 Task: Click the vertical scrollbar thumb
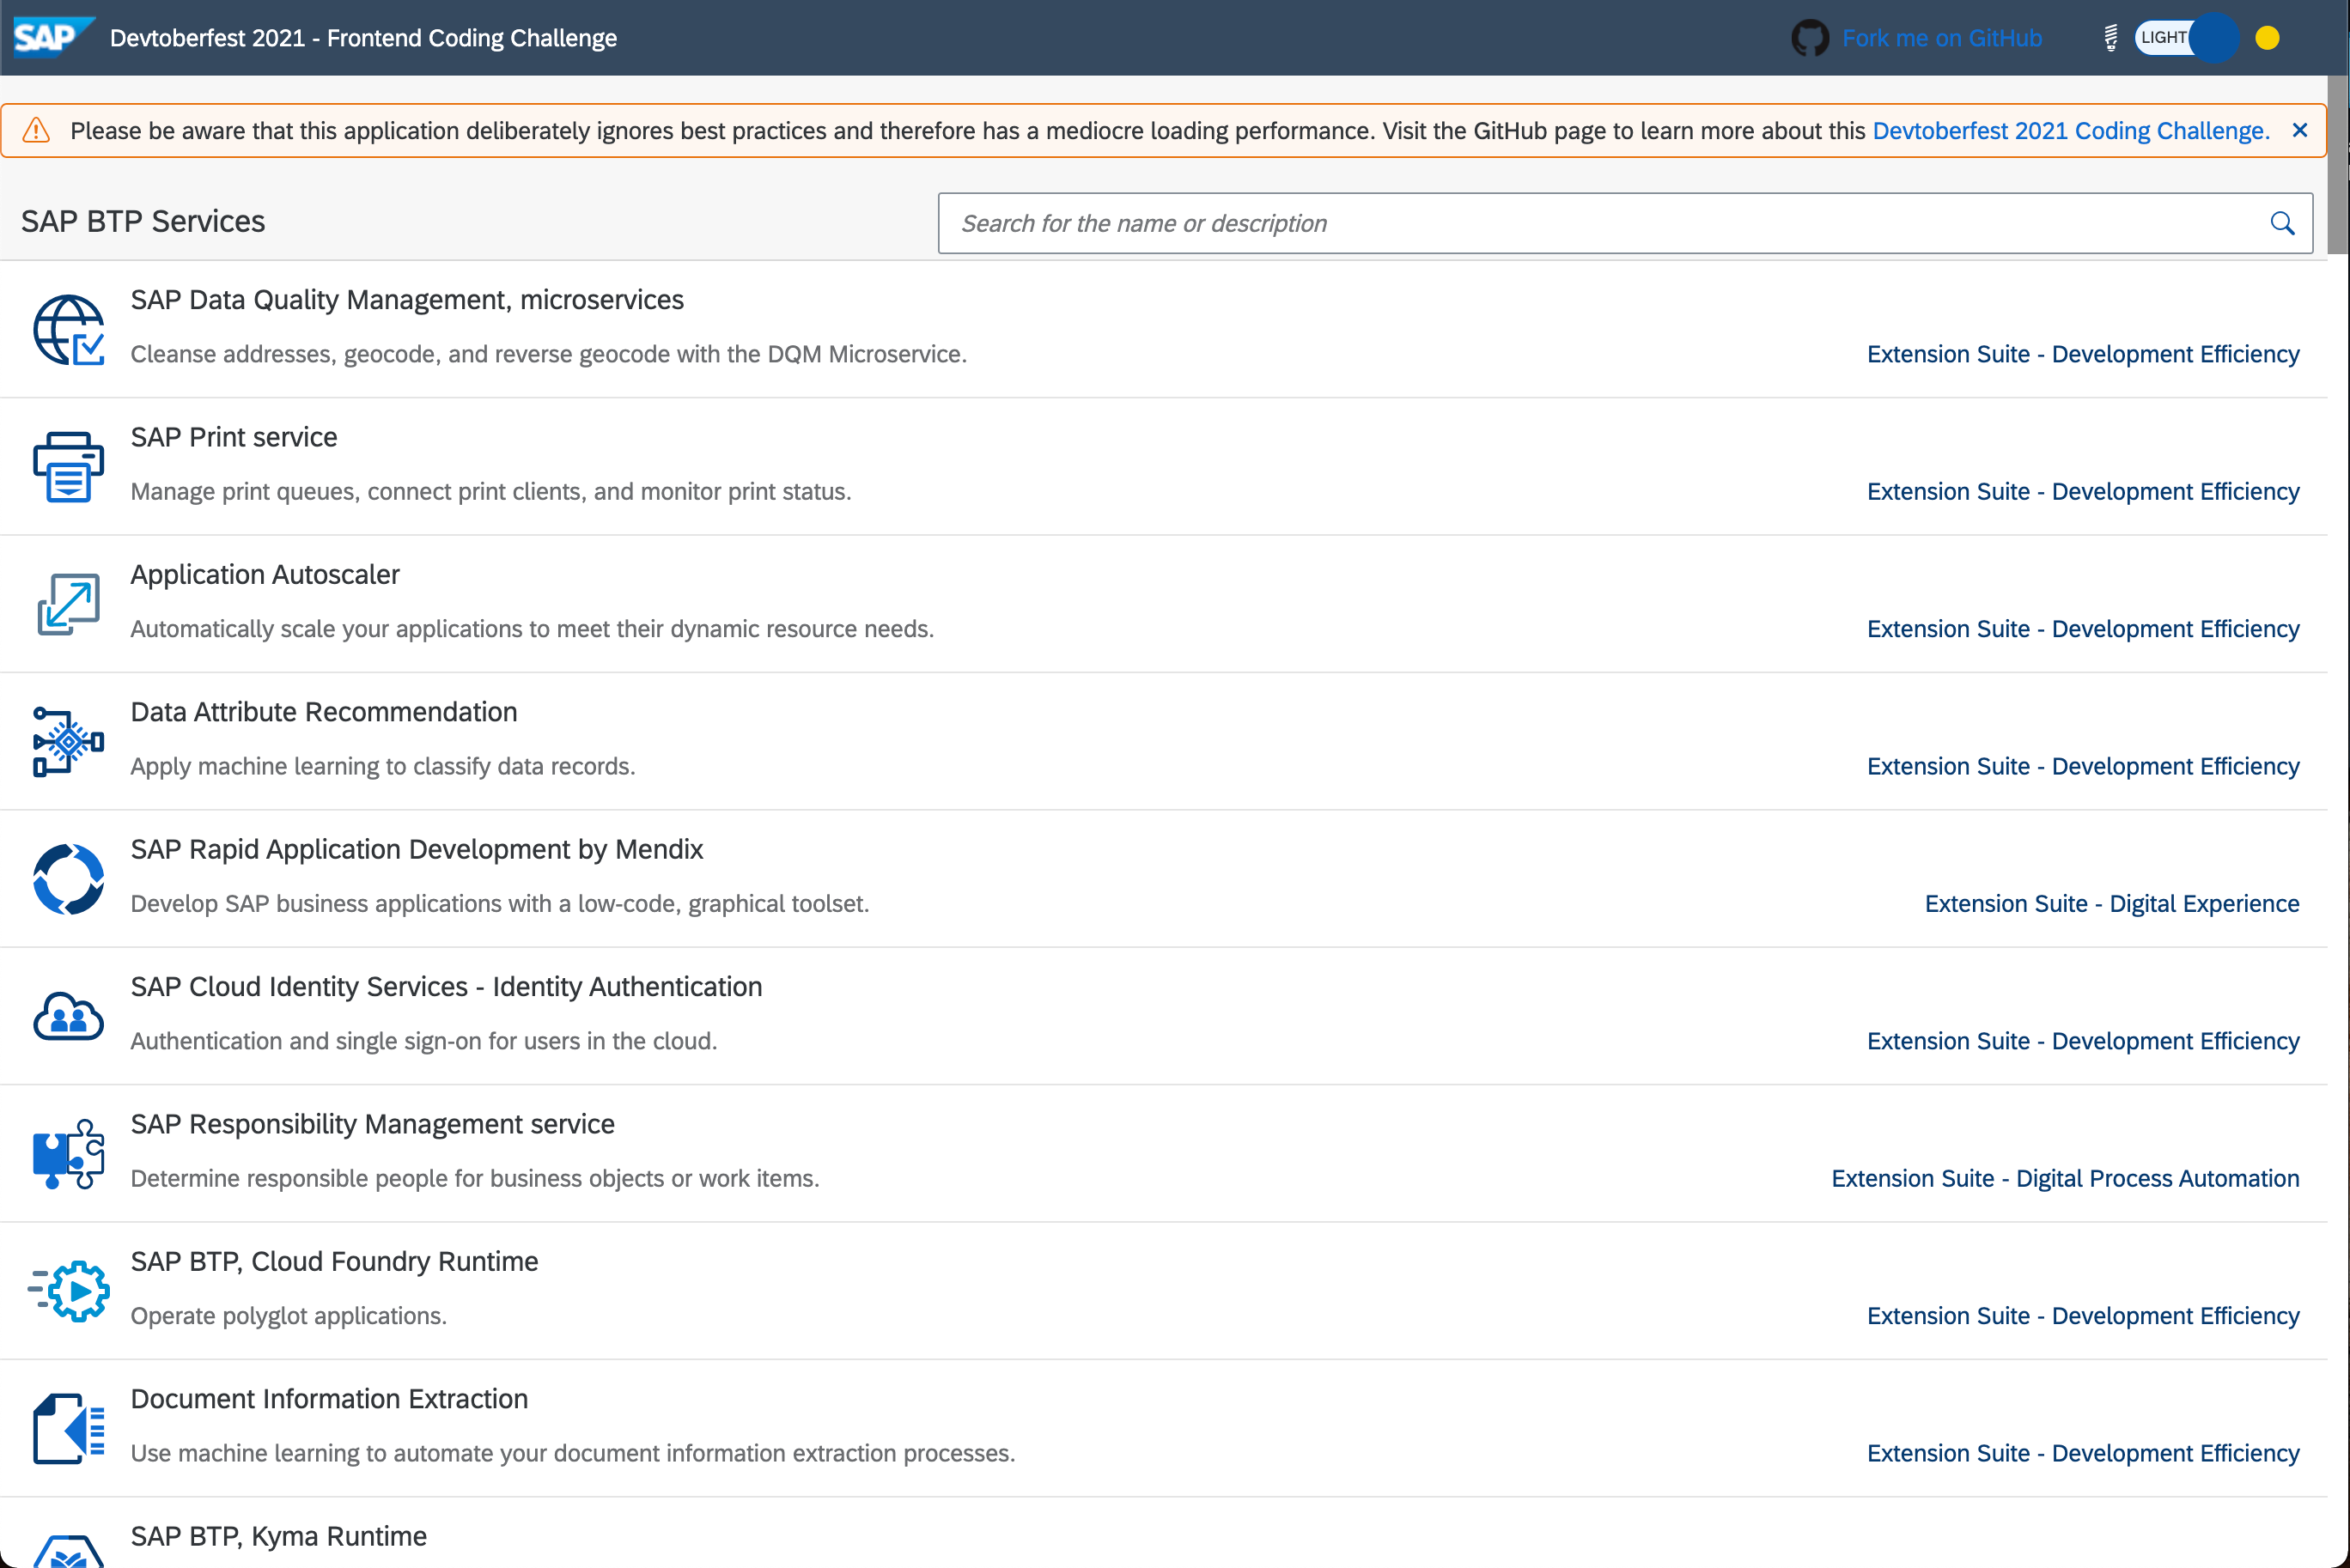(x=2338, y=165)
